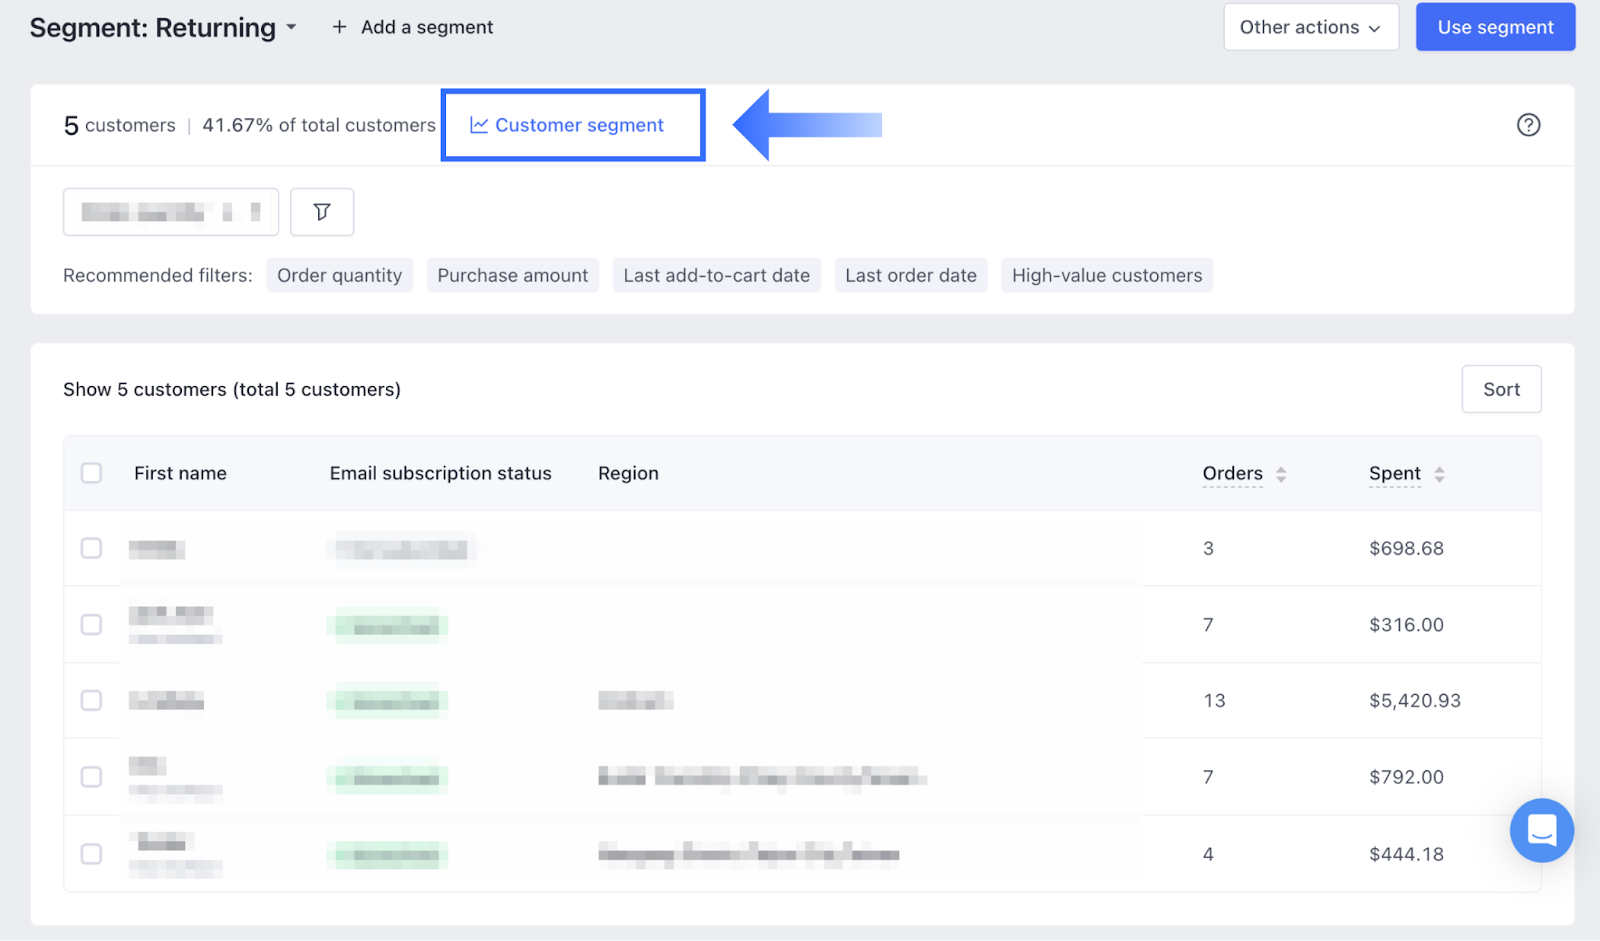Click the plus icon beside Add a segment
This screenshot has width=1600, height=941.
coord(339,27)
